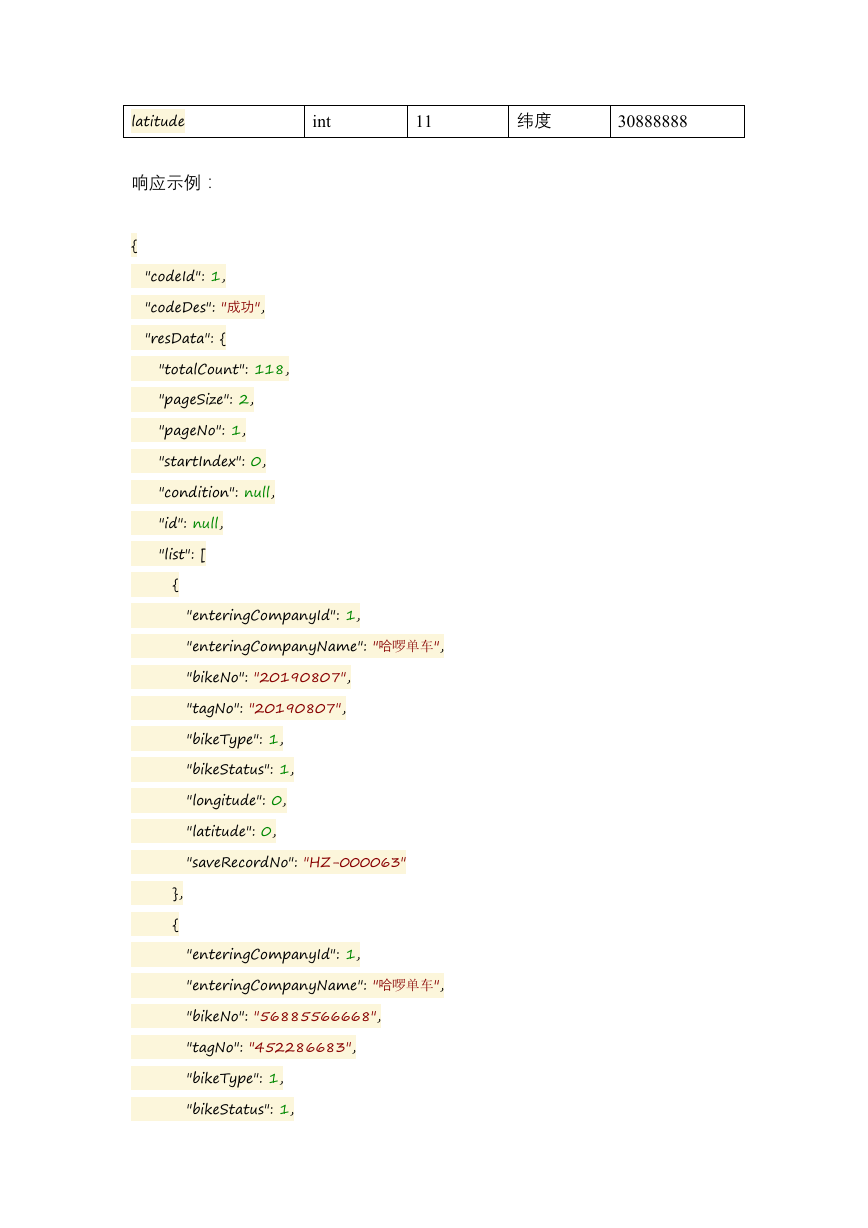Click the first 哈啰单车 company name value
868x1228 pixels.
coord(407,646)
